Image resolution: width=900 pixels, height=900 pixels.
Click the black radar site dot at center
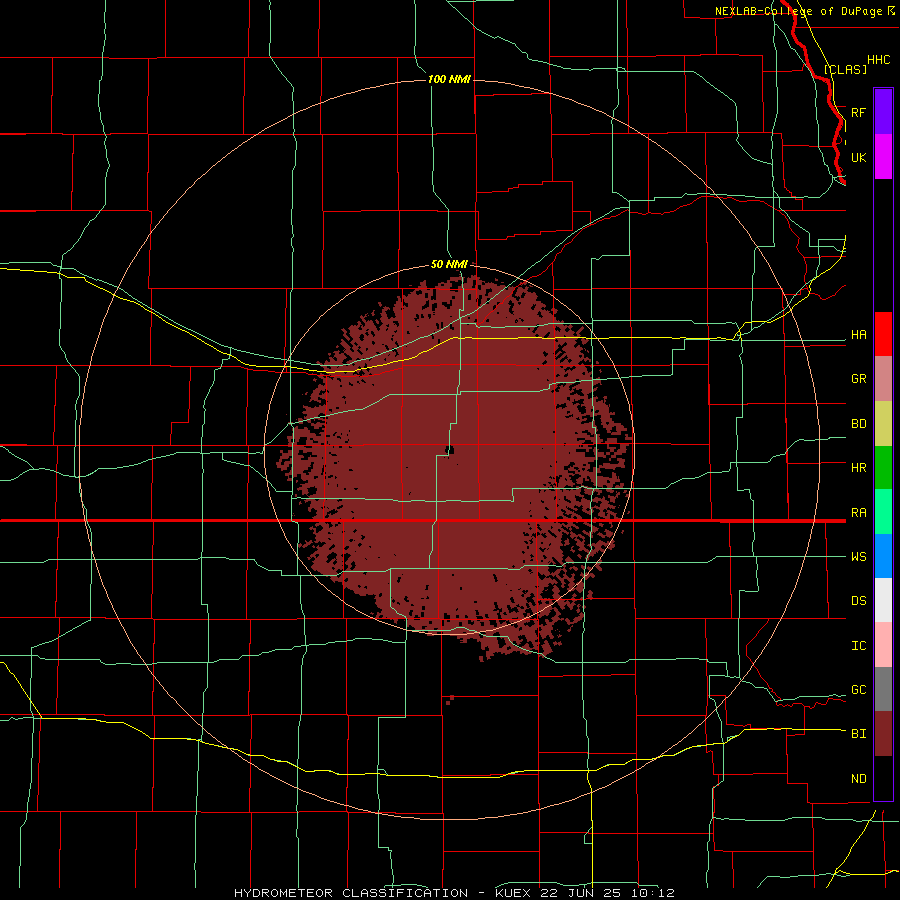450,449
